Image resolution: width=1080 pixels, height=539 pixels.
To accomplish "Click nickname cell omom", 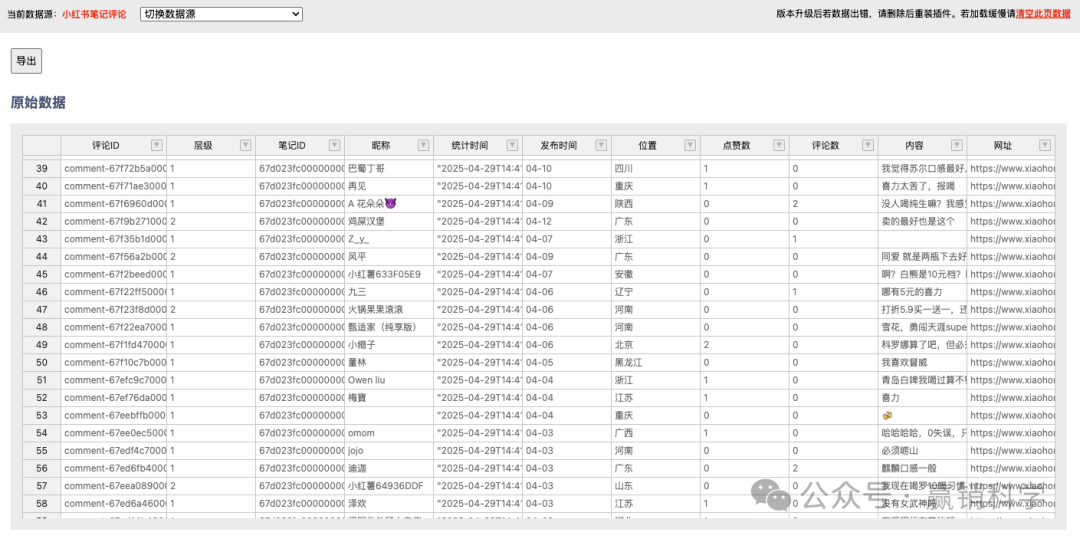I will (x=389, y=433).
